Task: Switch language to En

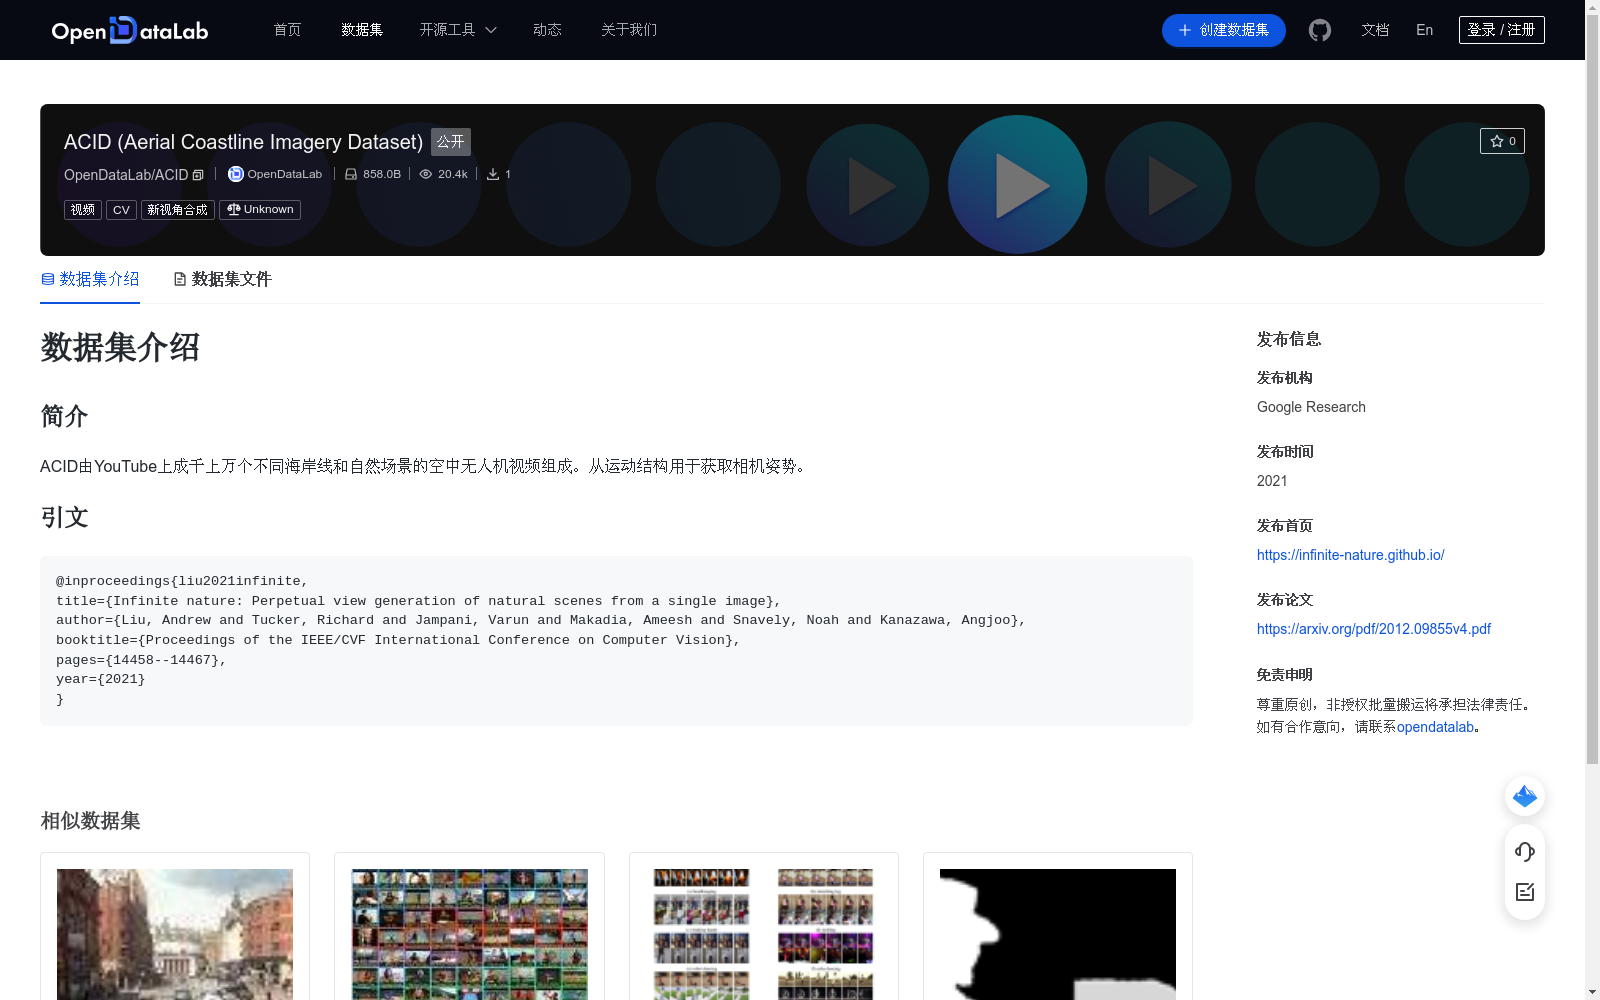Action: (x=1425, y=30)
